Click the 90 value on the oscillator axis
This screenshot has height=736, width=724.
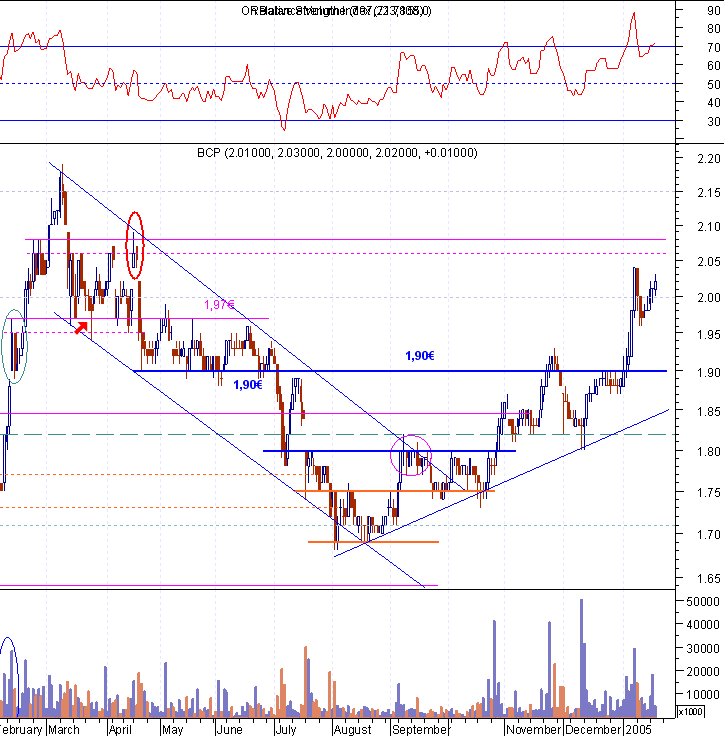click(x=714, y=11)
